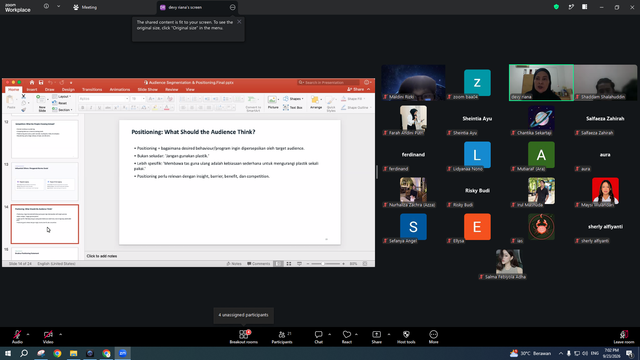Image resolution: width=640 pixels, height=360 pixels.
Task: Open PowerPoint Insert ribbon tab
Action: [x=32, y=89]
